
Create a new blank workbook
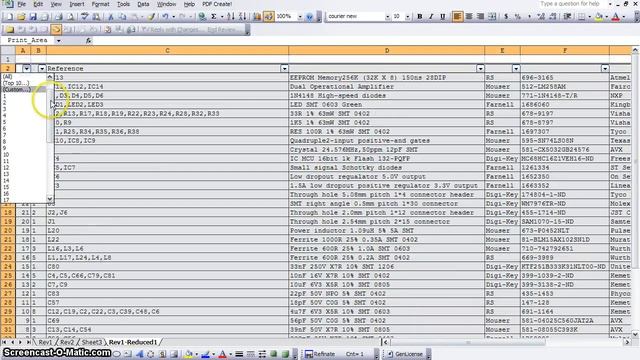point(9,17)
